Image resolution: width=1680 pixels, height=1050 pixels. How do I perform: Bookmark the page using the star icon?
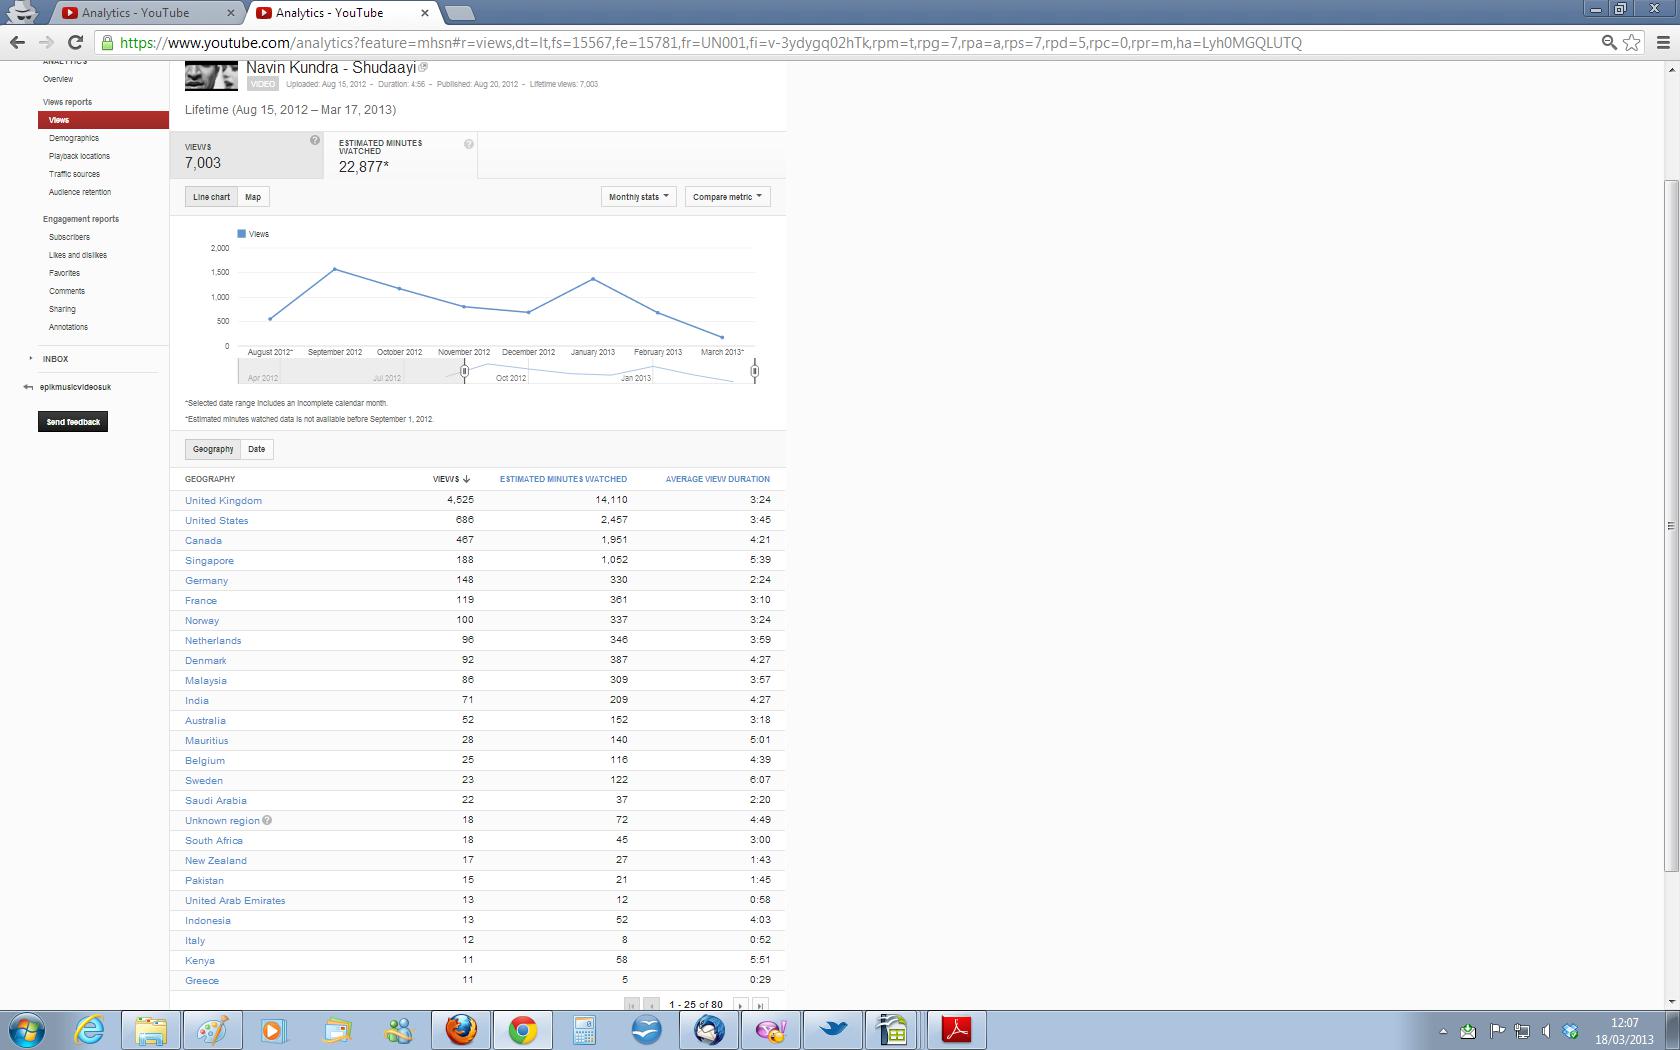click(1632, 42)
